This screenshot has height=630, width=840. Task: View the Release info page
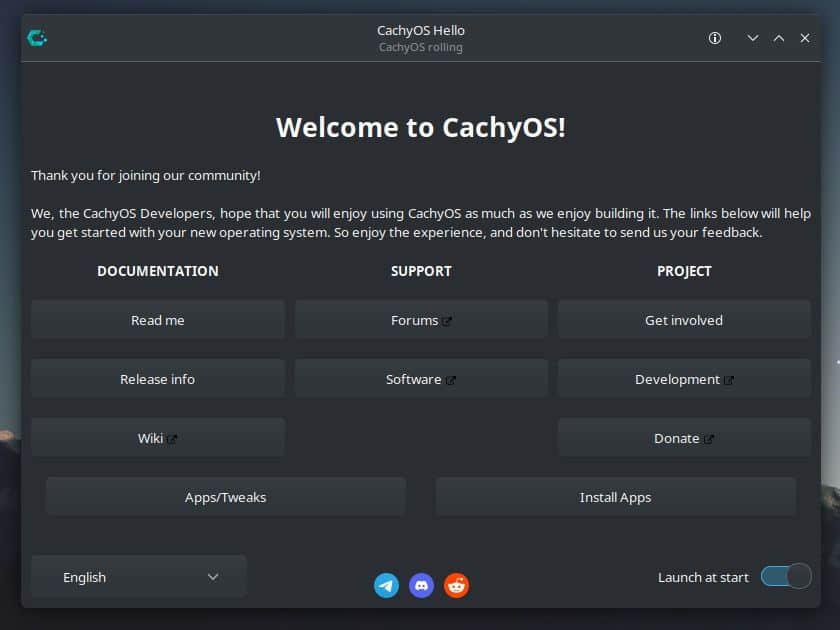(158, 379)
